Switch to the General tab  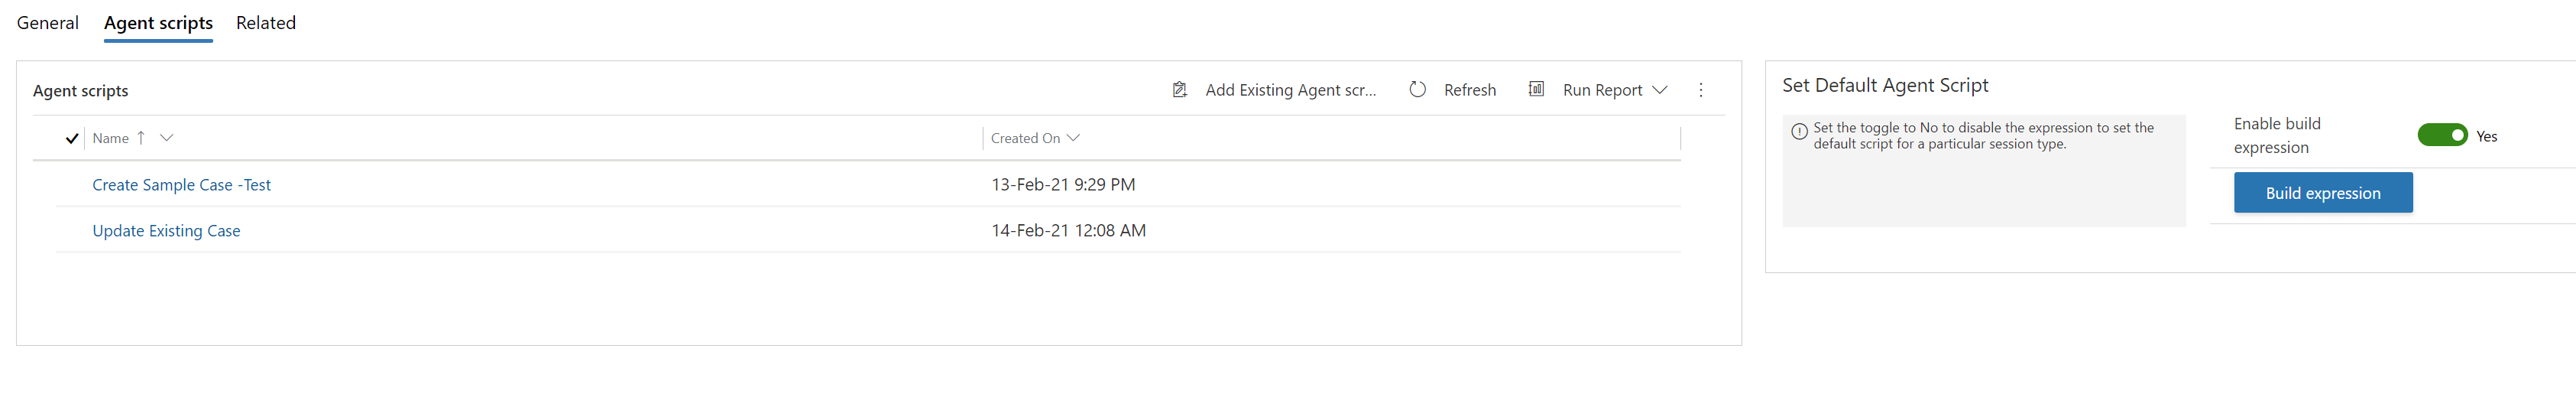click(x=48, y=23)
